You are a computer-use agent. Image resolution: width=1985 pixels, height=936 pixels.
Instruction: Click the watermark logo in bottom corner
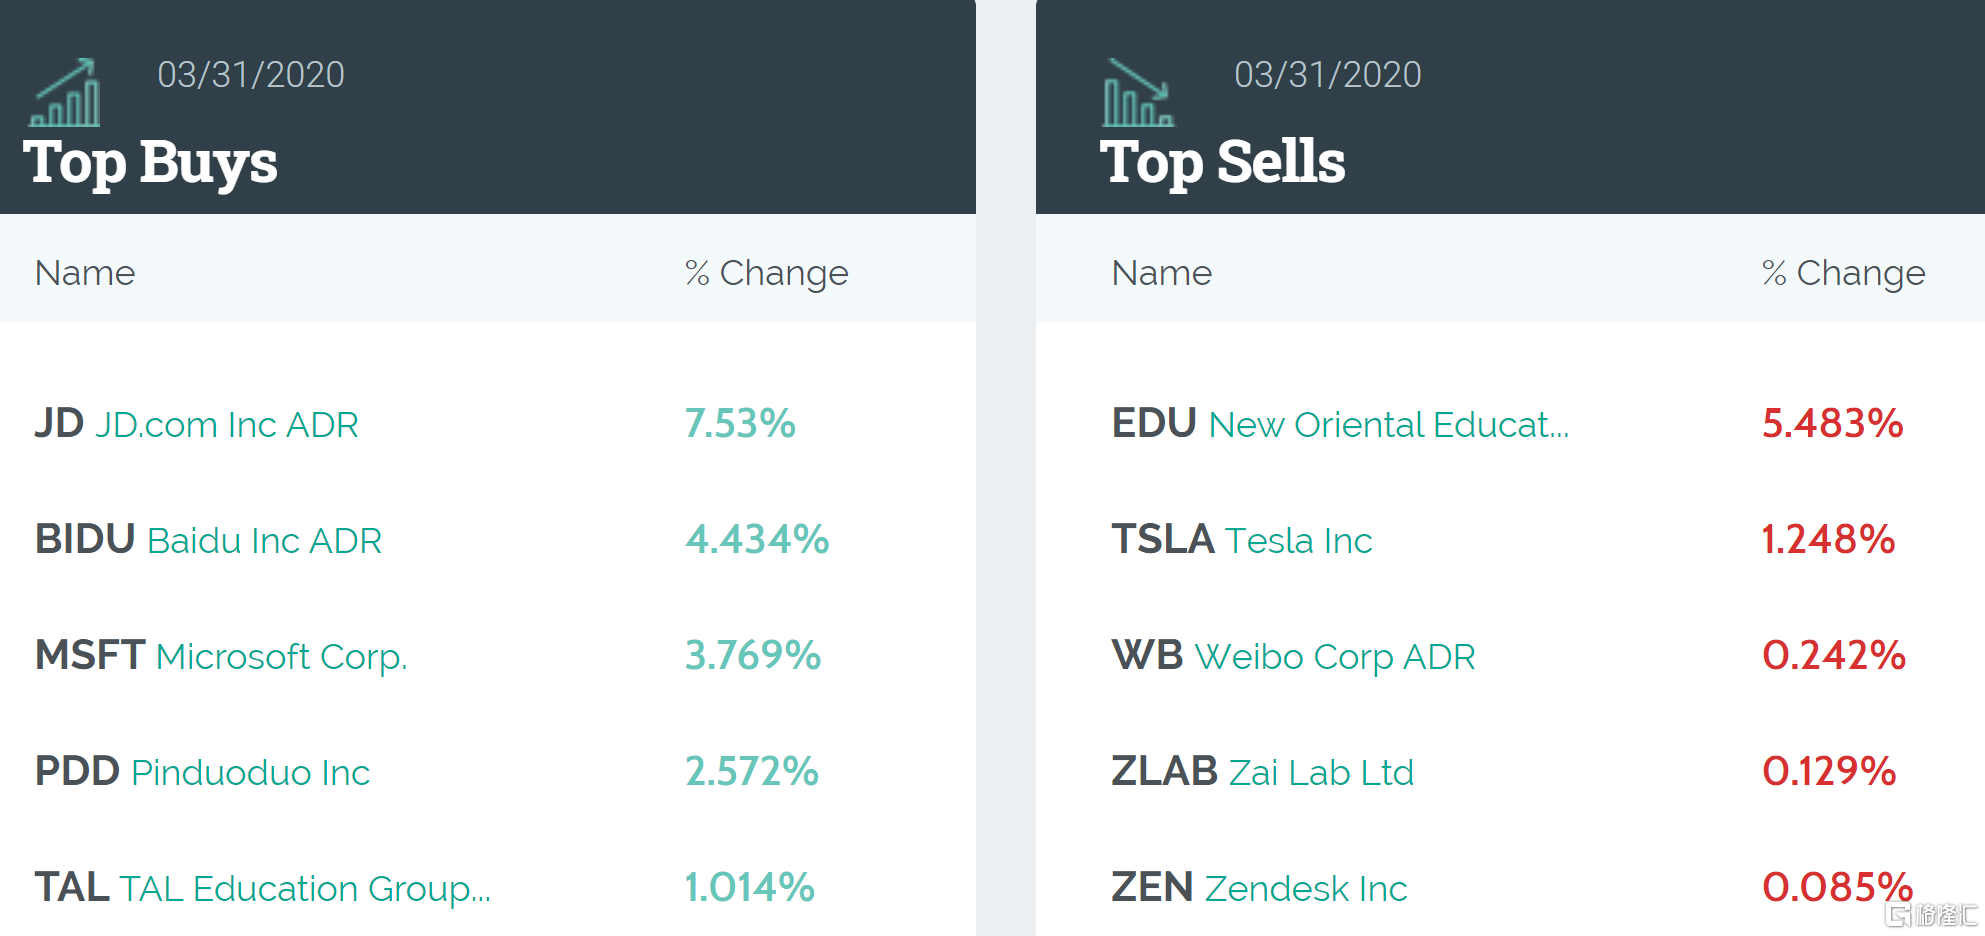1931,914
